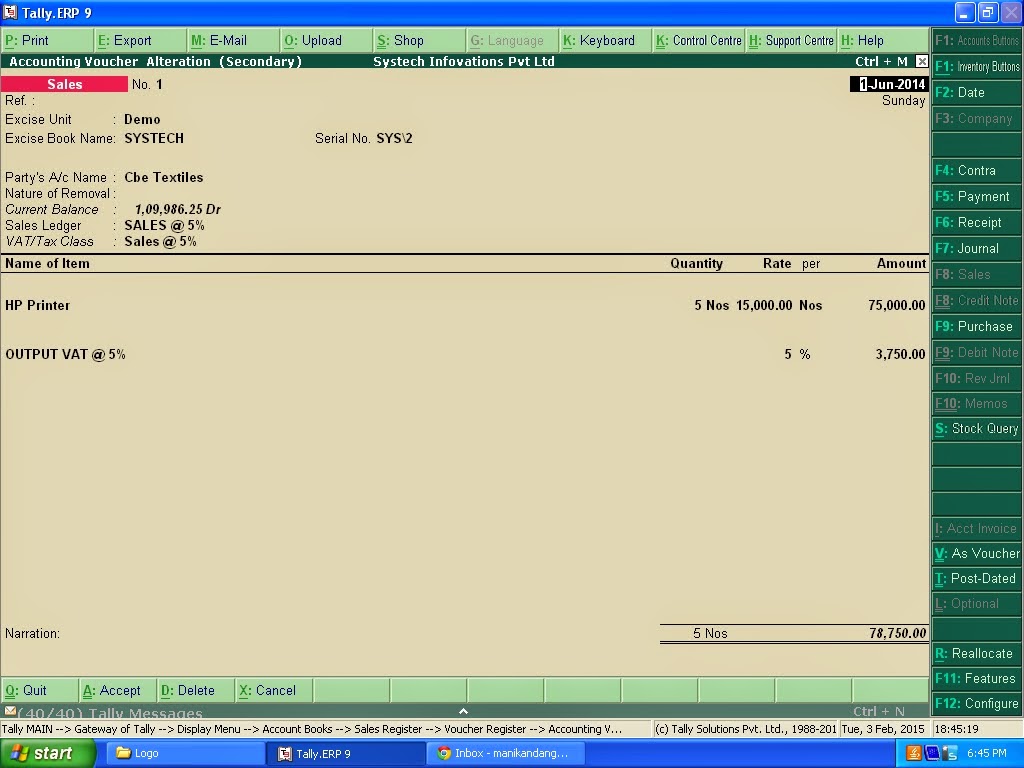Screen dimensions: 1024x768
Task: Click the Tally.ERP 9 title bar icon
Action: point(10,12)
